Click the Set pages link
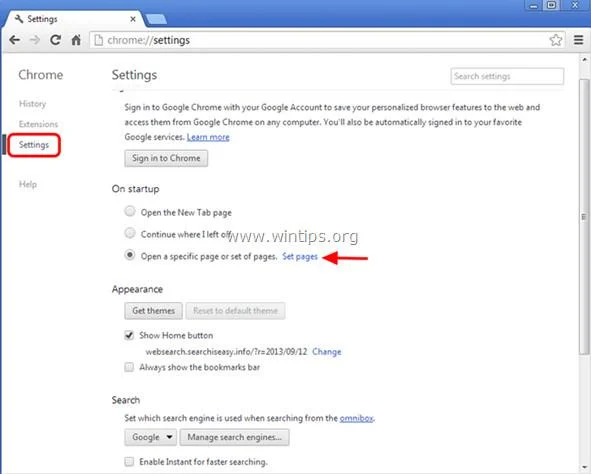591x474 pixels. (300, 257)
